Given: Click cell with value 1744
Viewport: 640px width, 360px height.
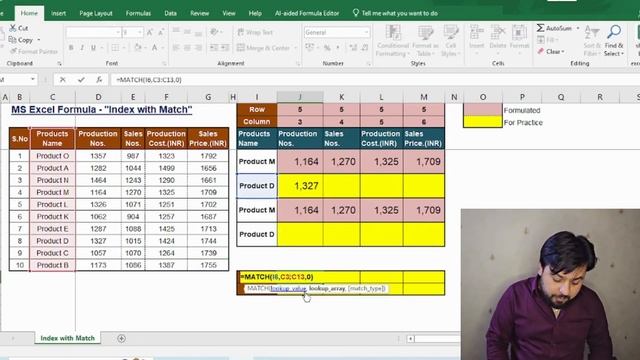Looking at the screenshot, I should click(208, 241).
